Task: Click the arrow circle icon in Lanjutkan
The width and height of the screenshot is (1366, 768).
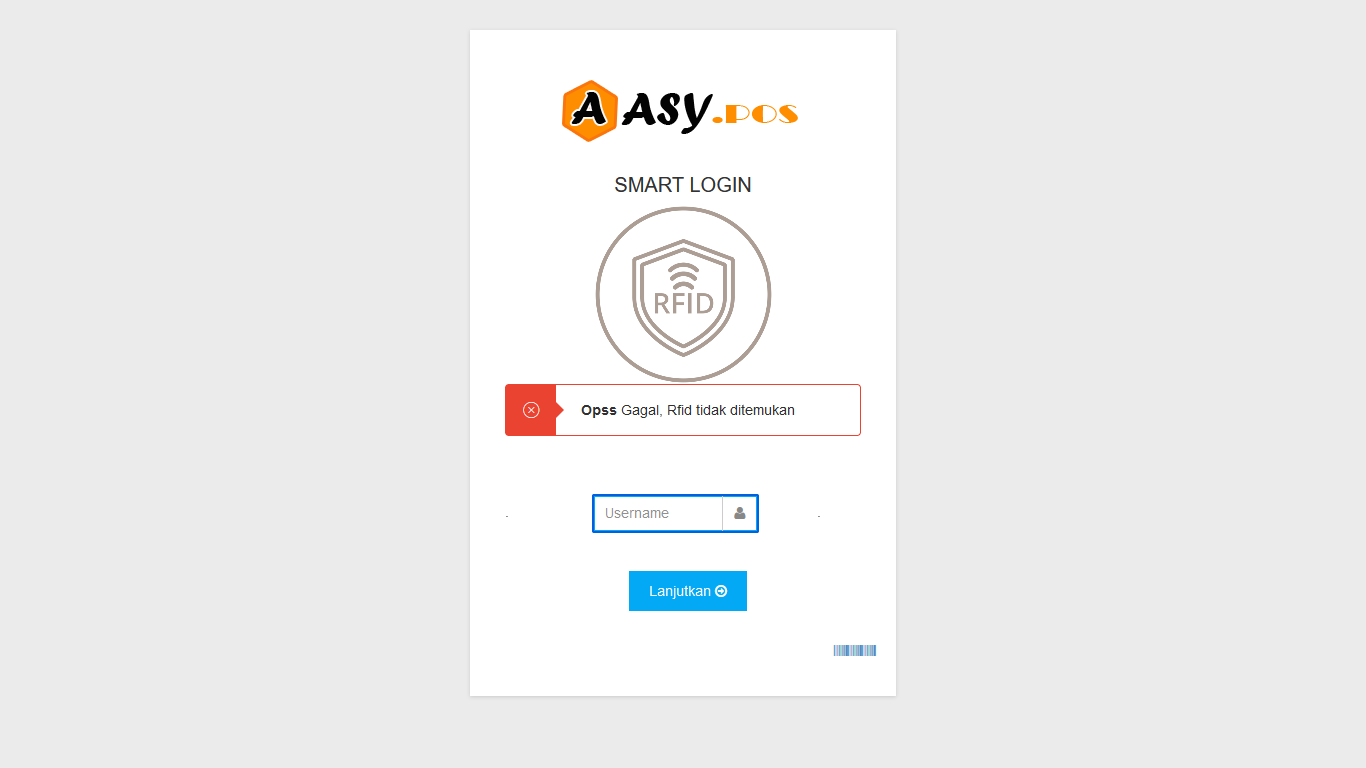Action: pyautogui.click(x=721, y=591)
